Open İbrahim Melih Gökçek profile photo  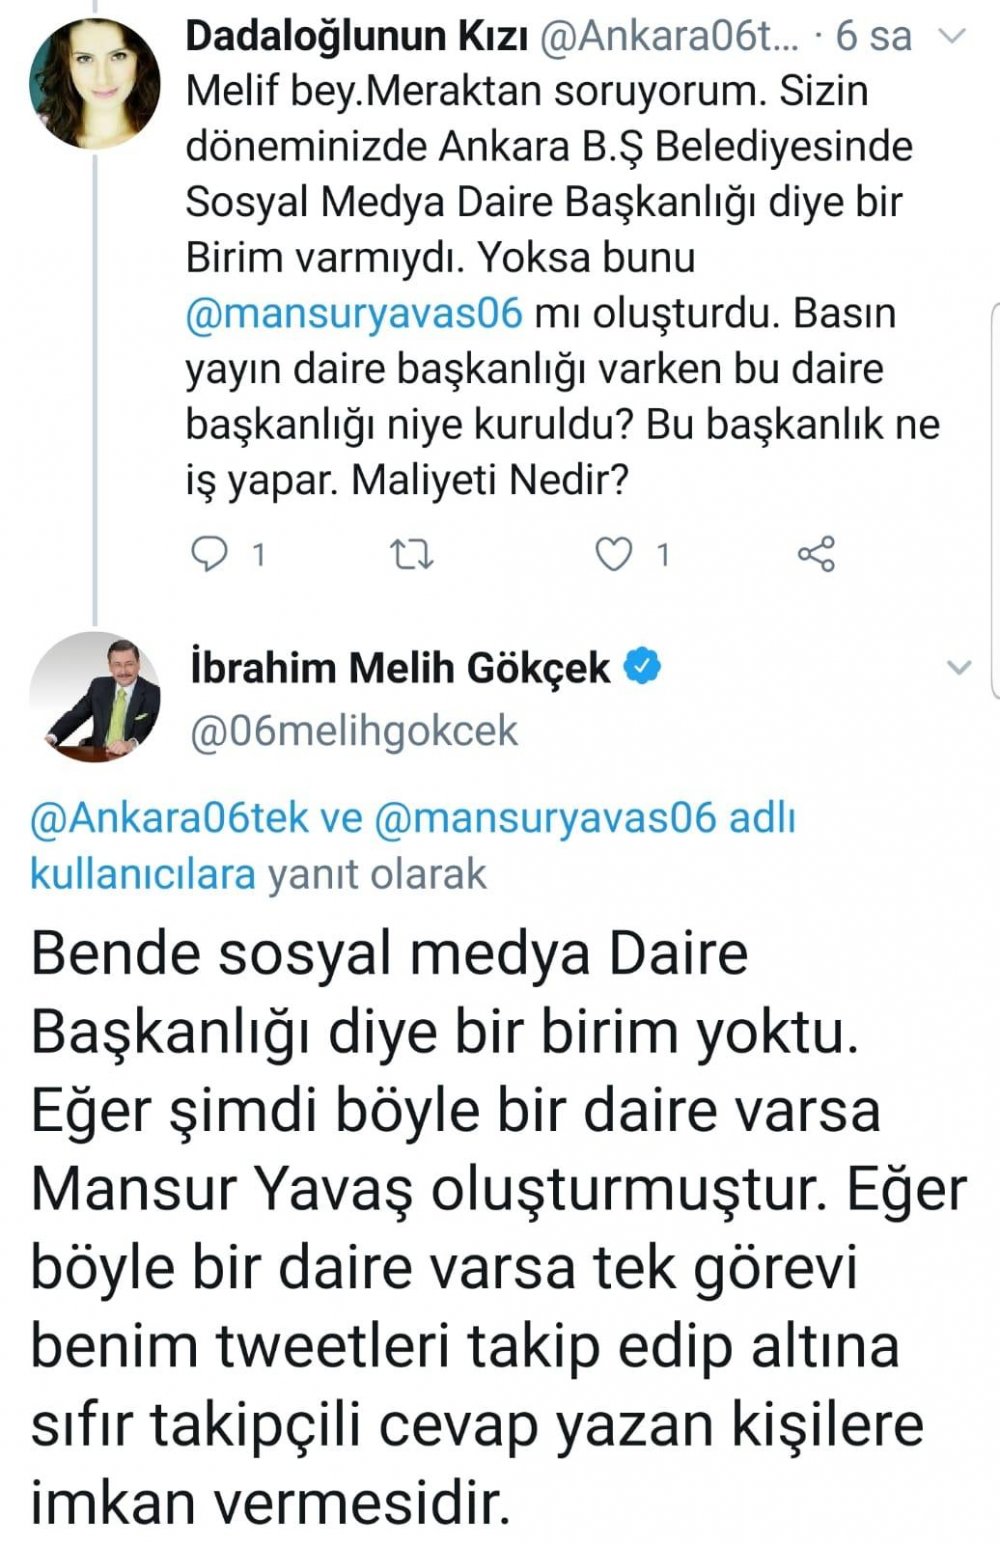click(95, 696)
